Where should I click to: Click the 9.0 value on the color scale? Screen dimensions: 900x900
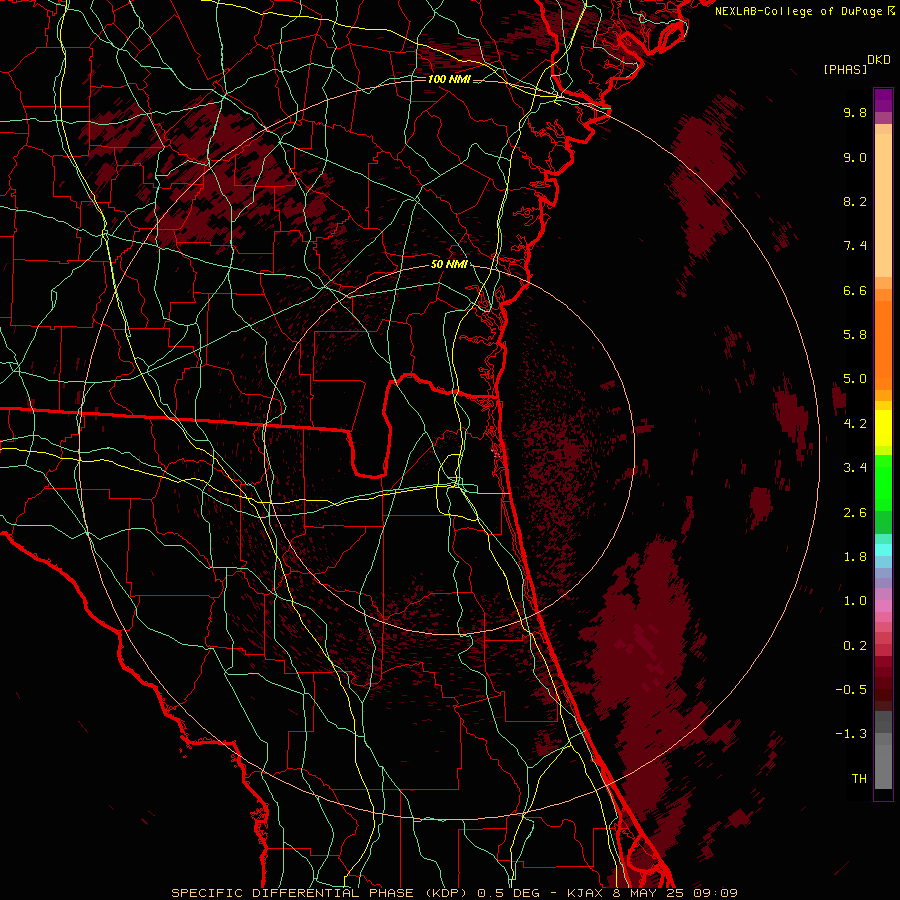pyautogui.click(x=855, y=157)
